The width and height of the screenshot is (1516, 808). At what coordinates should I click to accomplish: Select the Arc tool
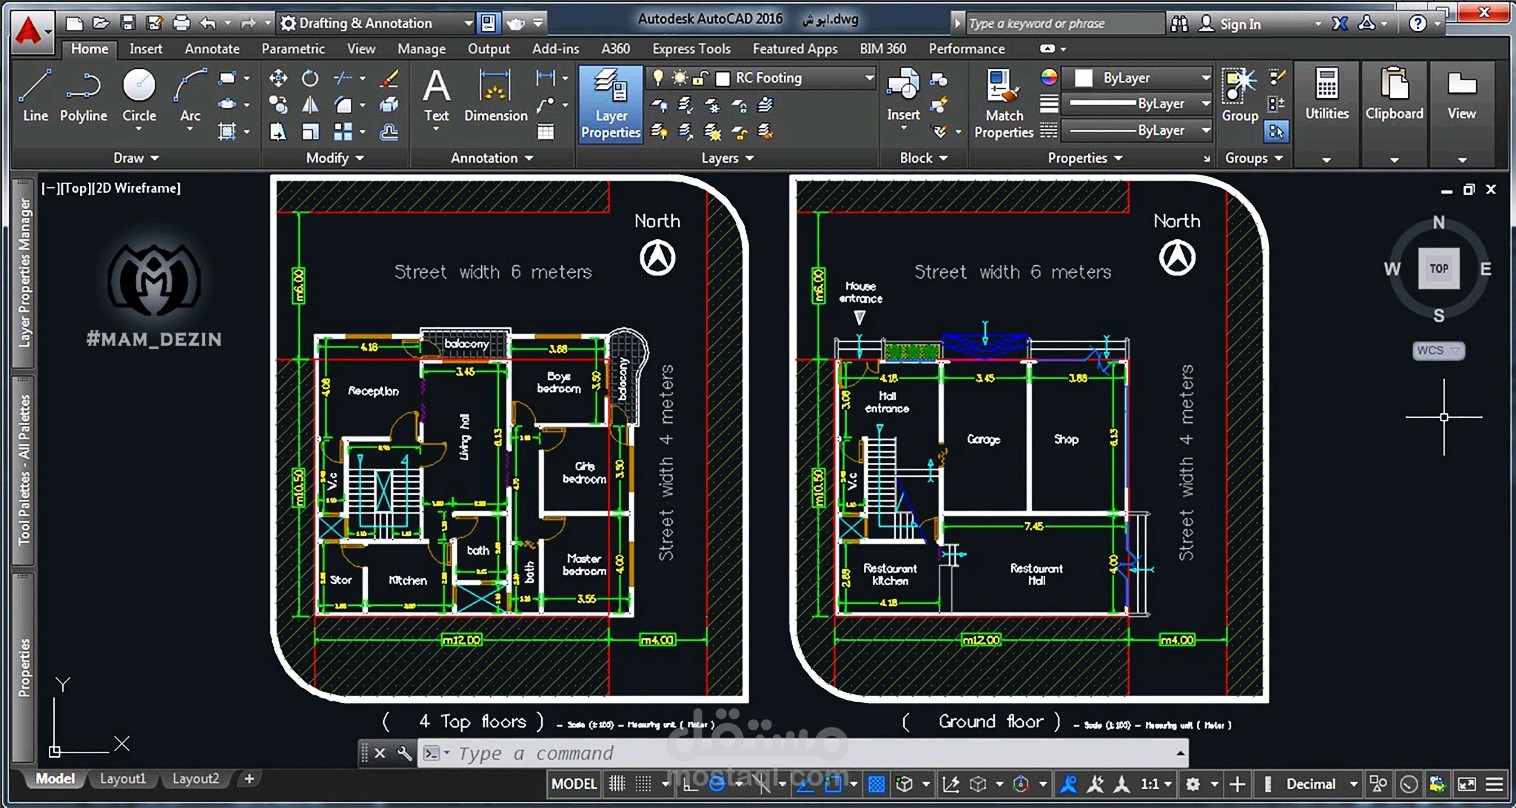click(190, 97)
